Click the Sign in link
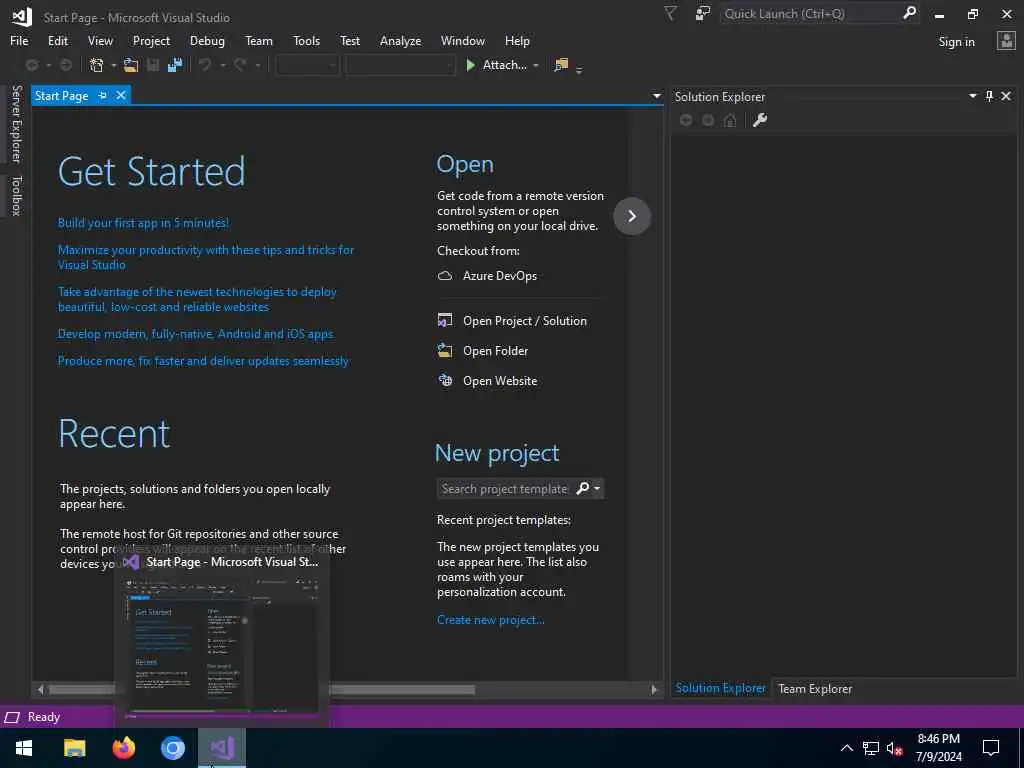This screenshot has height=768, width=1024. (956, 42)
